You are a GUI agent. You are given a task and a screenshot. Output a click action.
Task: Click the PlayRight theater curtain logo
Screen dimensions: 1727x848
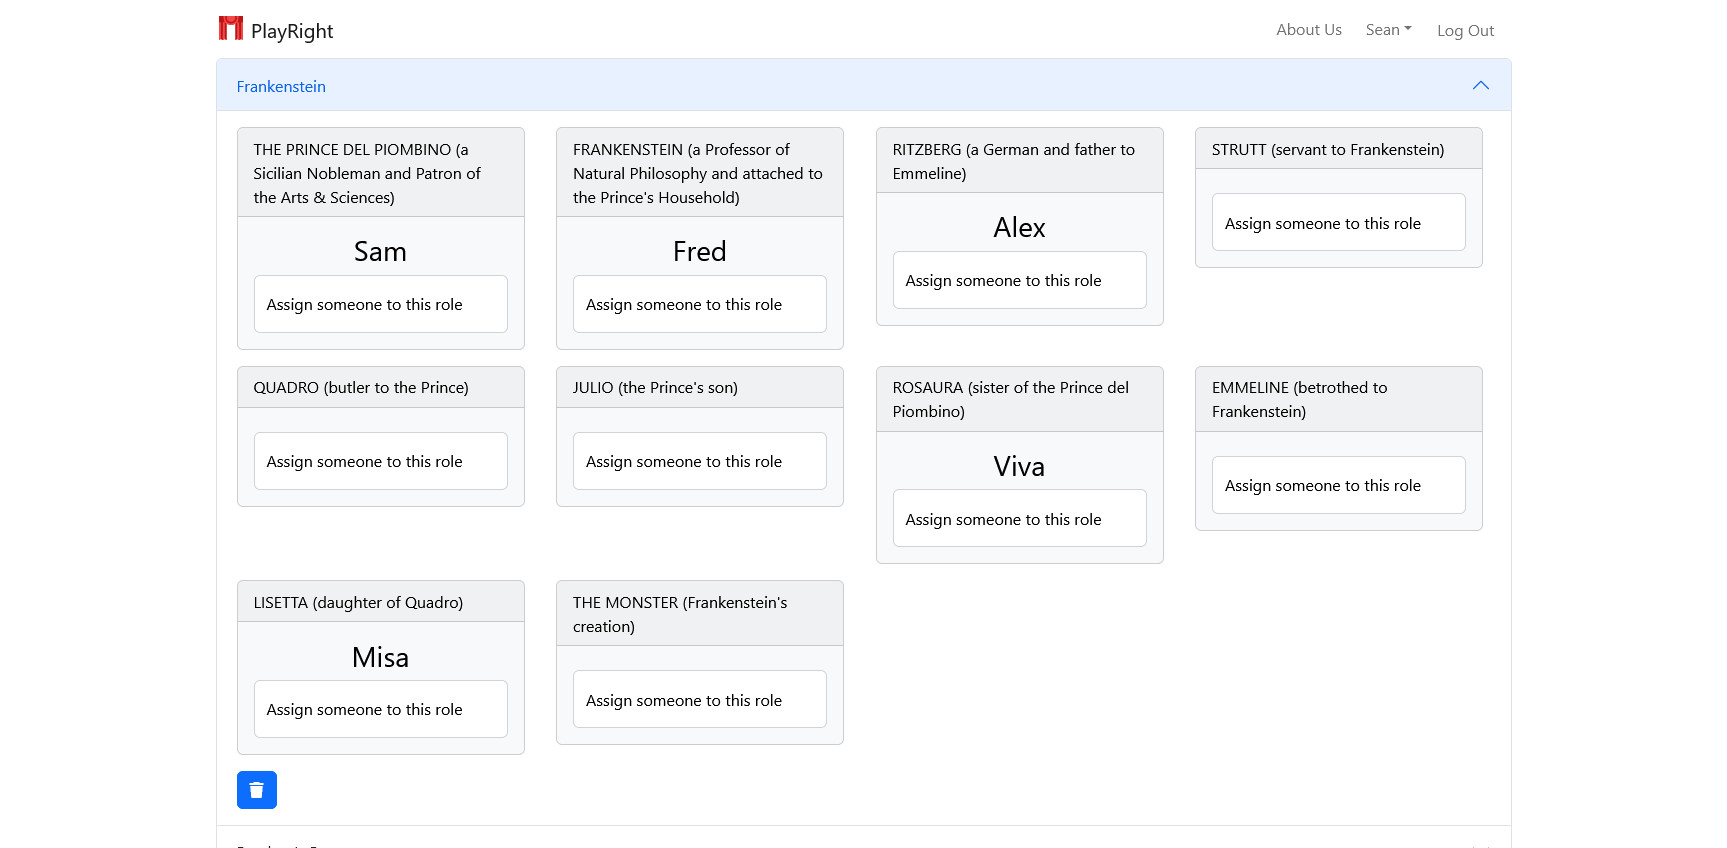(x=231, y=28)
